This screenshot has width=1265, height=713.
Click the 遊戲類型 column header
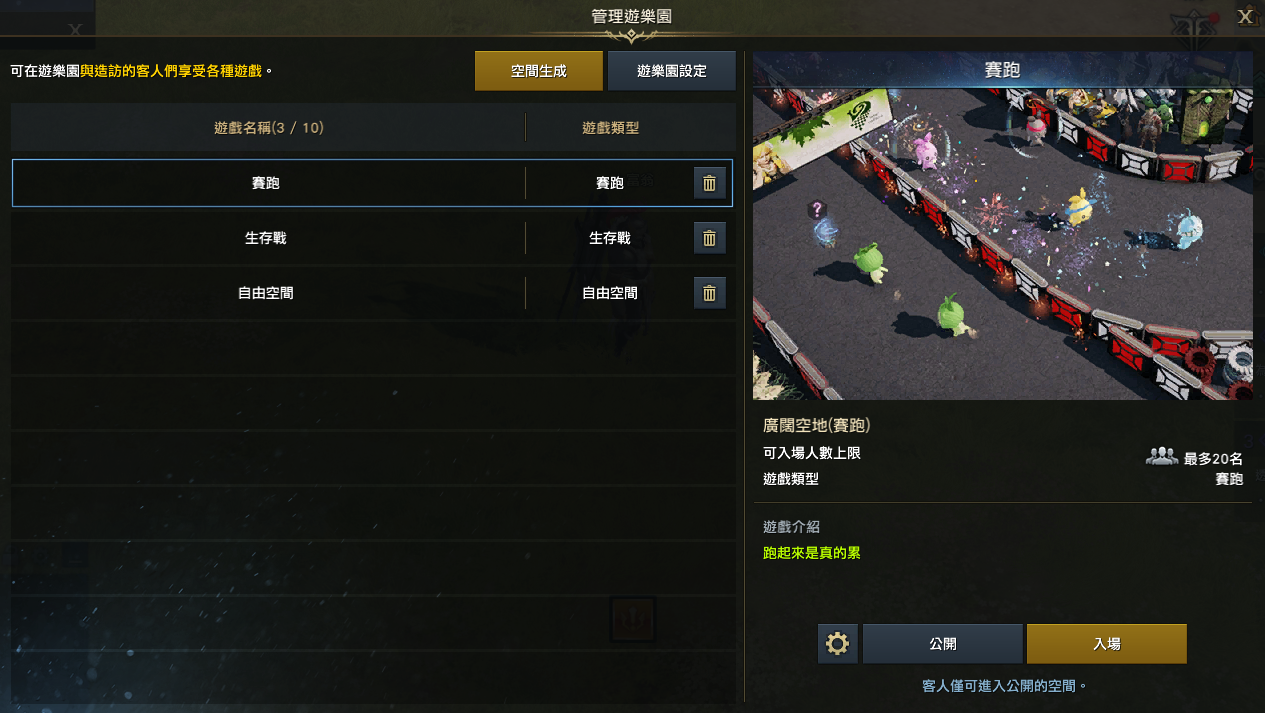click(610, 128)
